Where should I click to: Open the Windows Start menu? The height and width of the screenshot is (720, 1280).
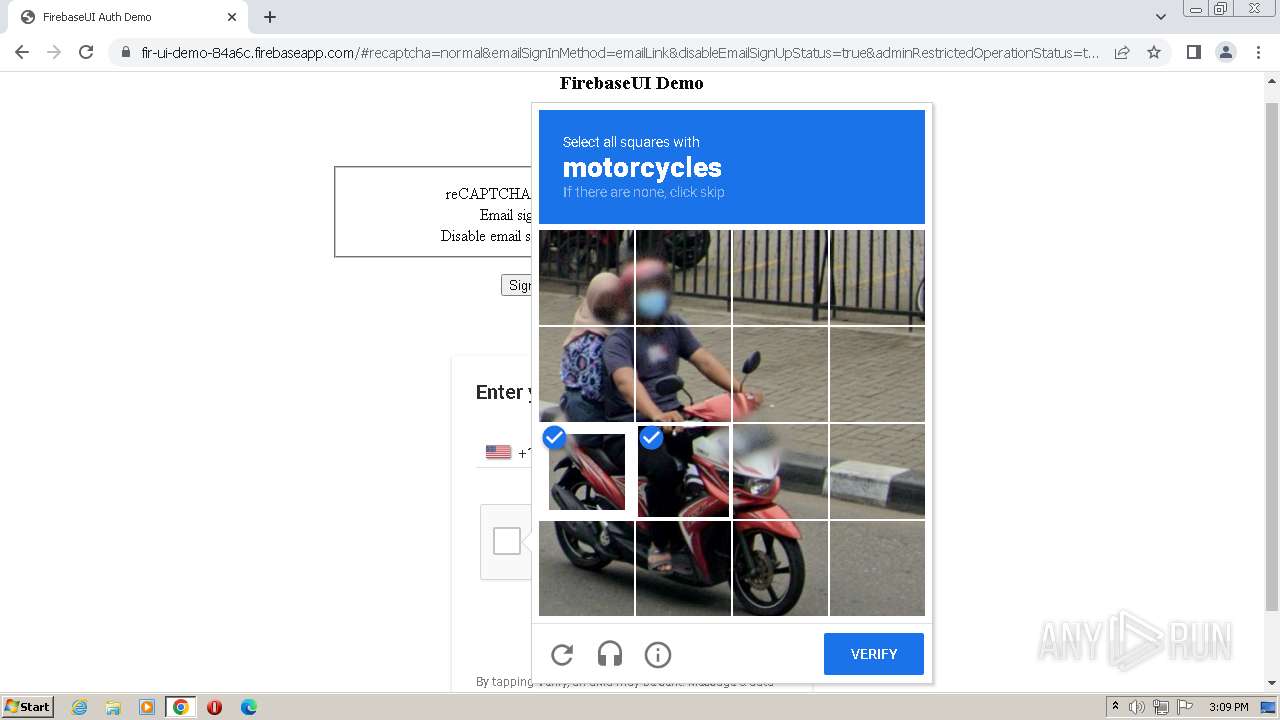[28, 706]
